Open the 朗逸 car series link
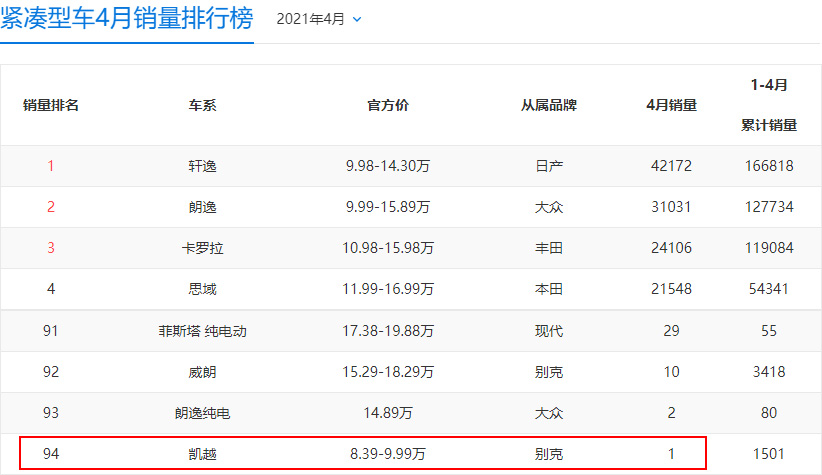The width and height of the screenshot is (822, 475). point(202,207)
